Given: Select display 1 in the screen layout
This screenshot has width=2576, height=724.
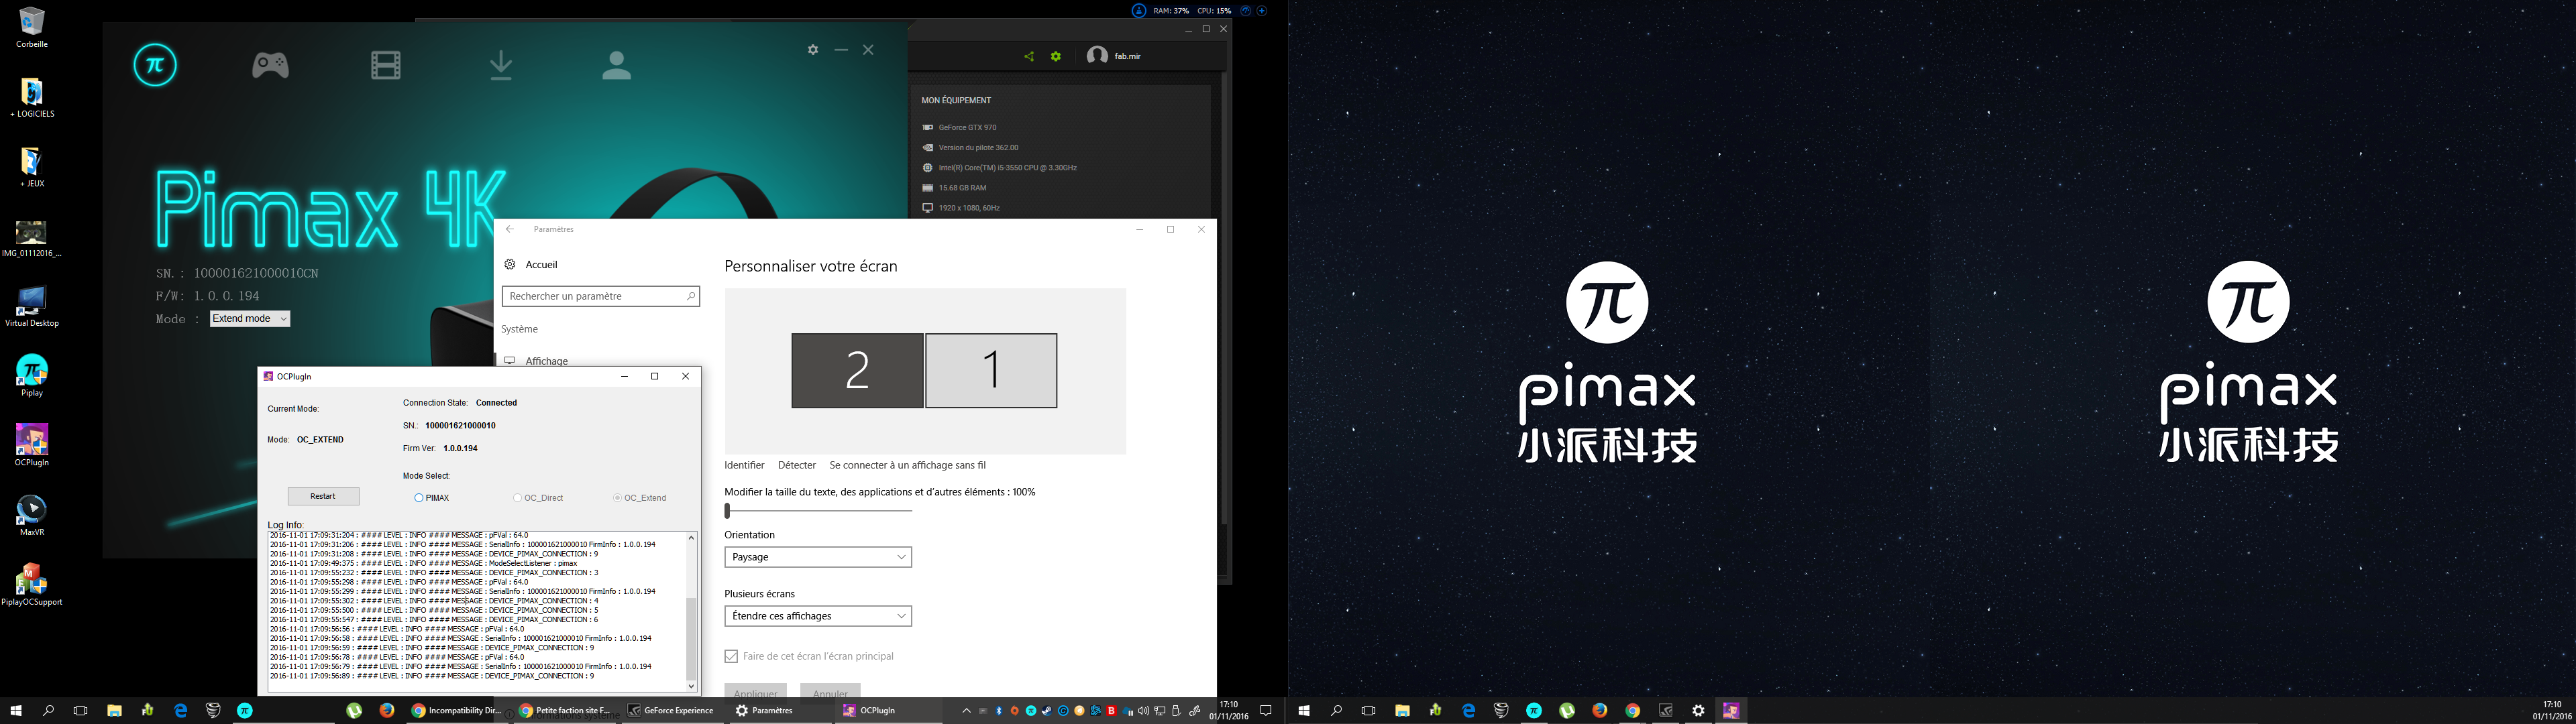Looking at the screenshot, I should click(x=991, y=371).
